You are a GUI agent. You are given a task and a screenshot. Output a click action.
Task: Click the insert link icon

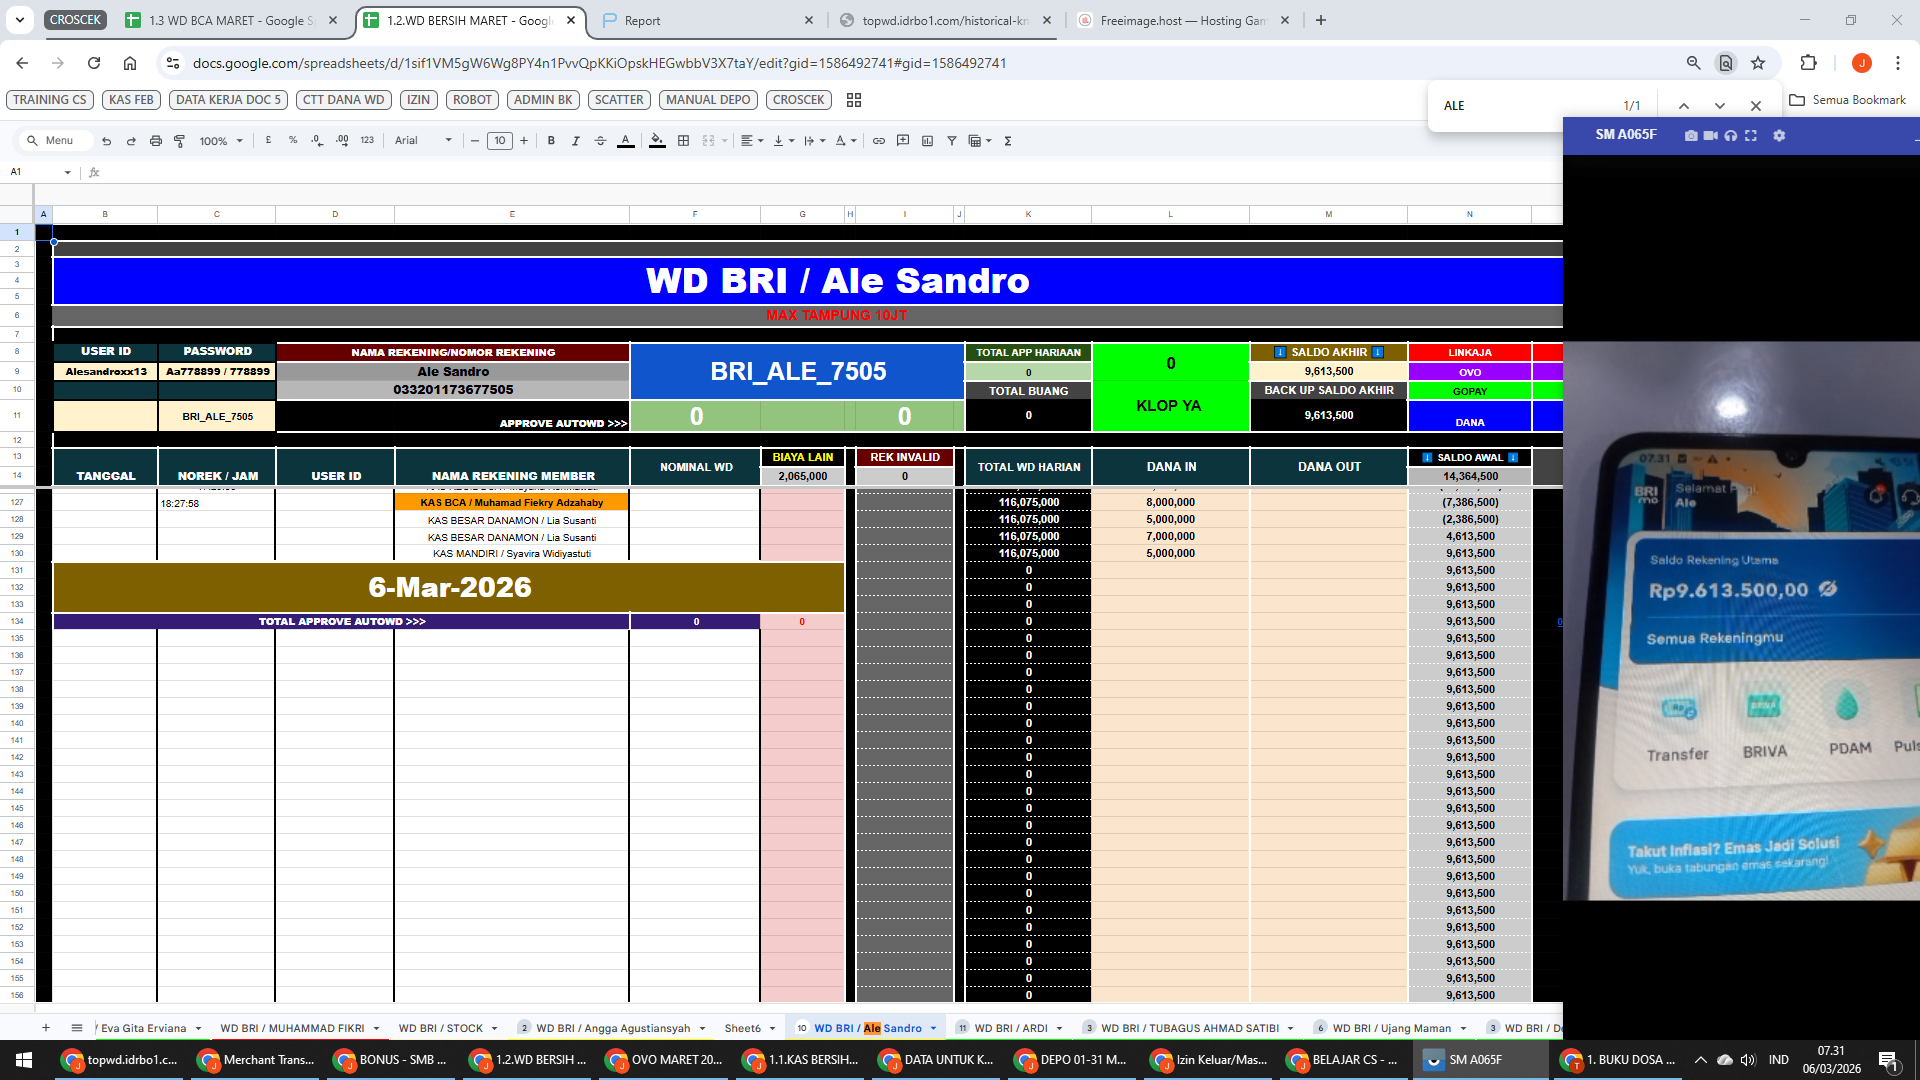pos(878,141)
